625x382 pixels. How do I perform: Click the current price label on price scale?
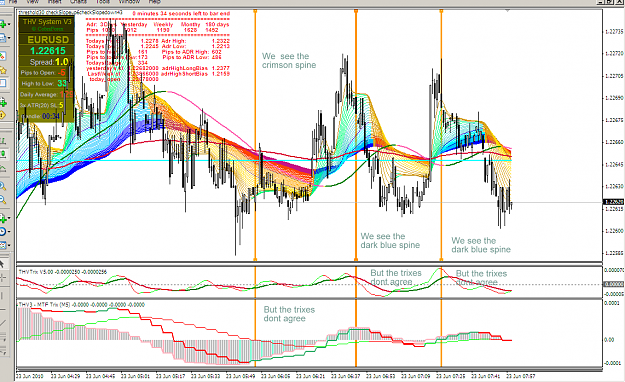tap(613, 202)
